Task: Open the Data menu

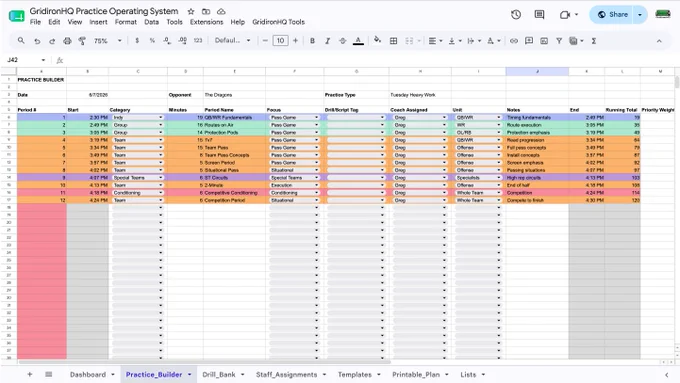Action: tap(151, 22)
